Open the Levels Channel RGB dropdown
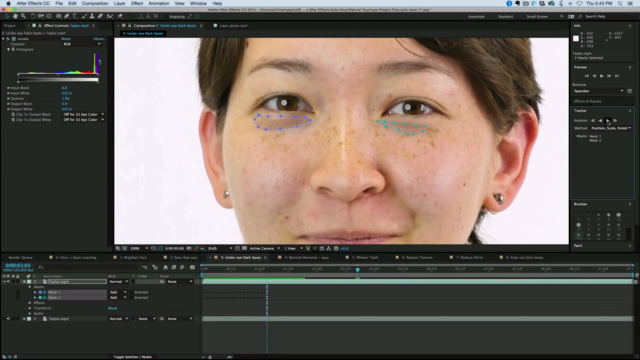The width and height of the screenshot is (640, 360). coord(82,44)
